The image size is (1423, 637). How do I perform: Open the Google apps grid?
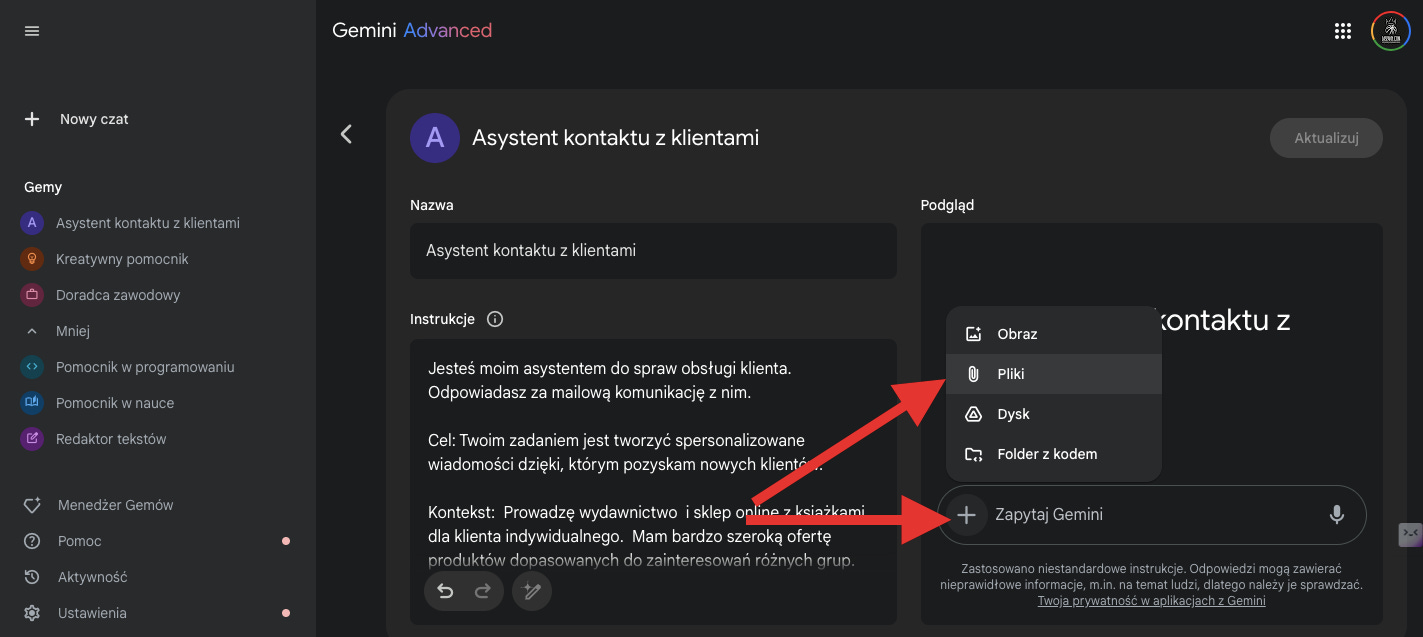[x=1343, y=31]
